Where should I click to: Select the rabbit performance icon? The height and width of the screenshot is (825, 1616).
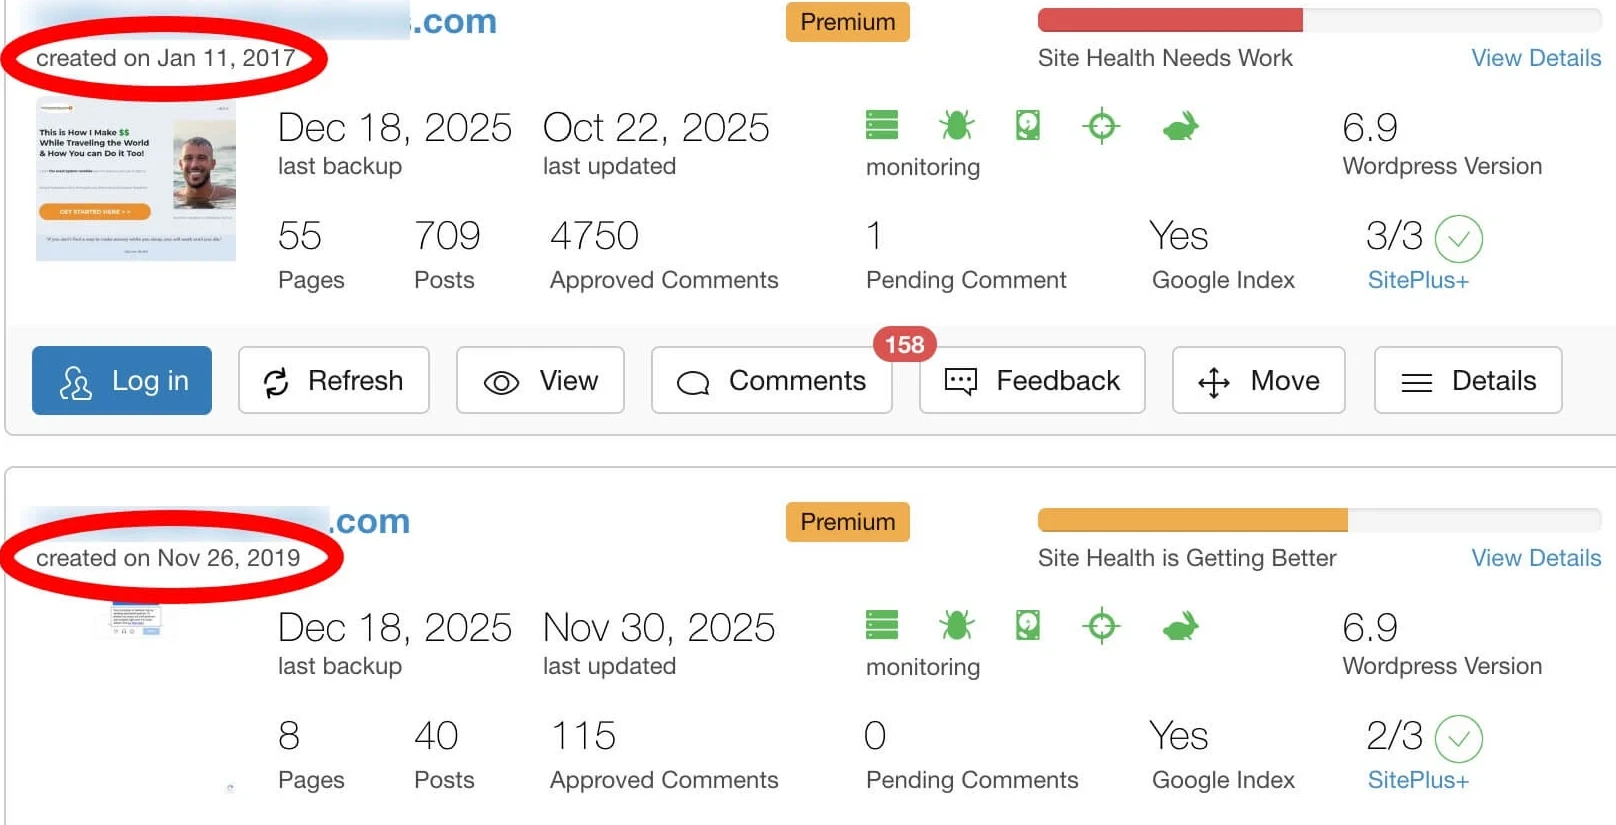[x=1178, y=125]
